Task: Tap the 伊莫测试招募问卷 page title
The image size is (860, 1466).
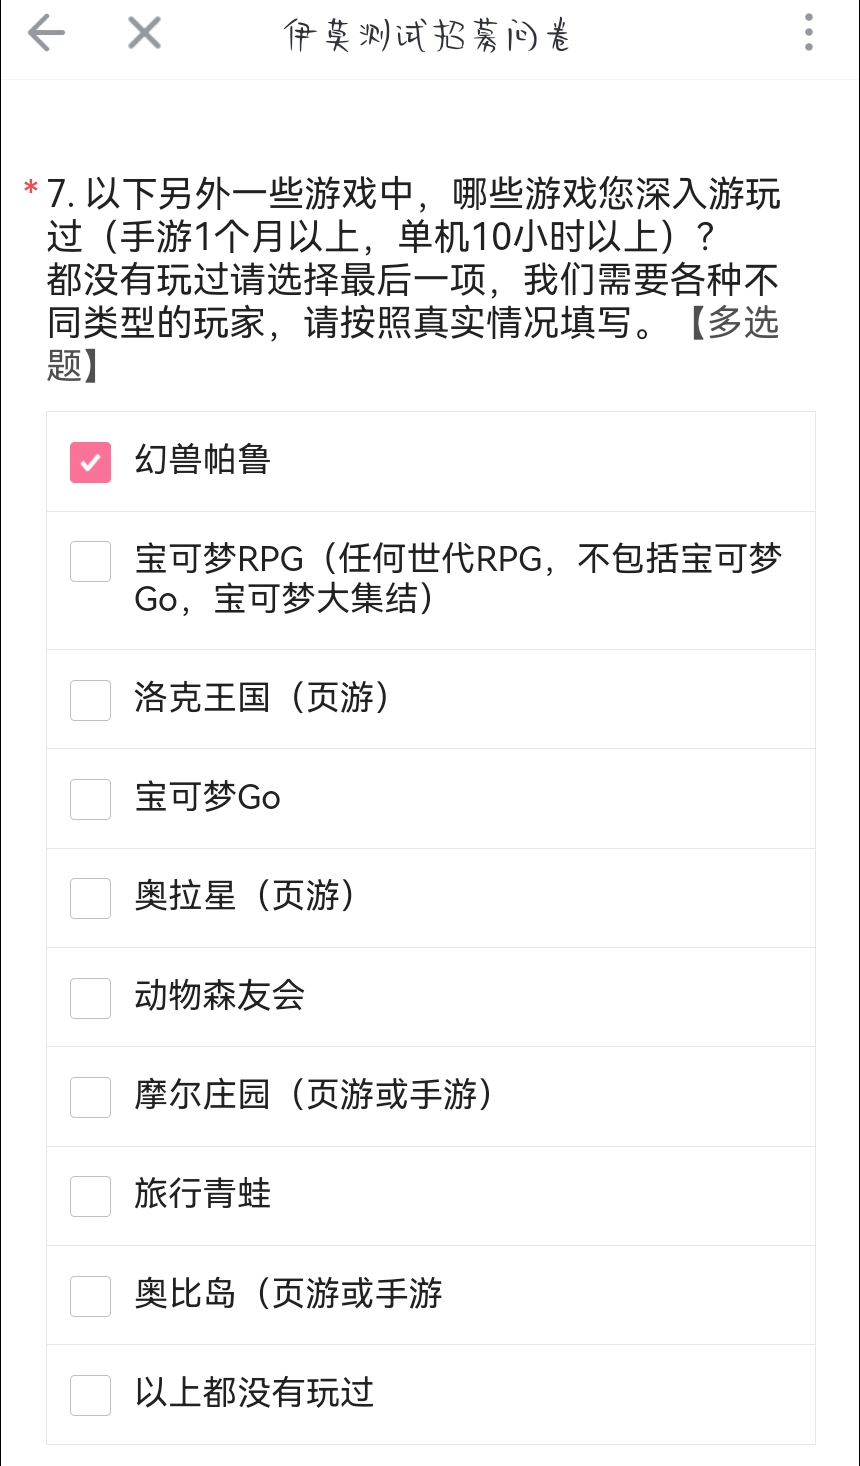Action: coord(427,36)
